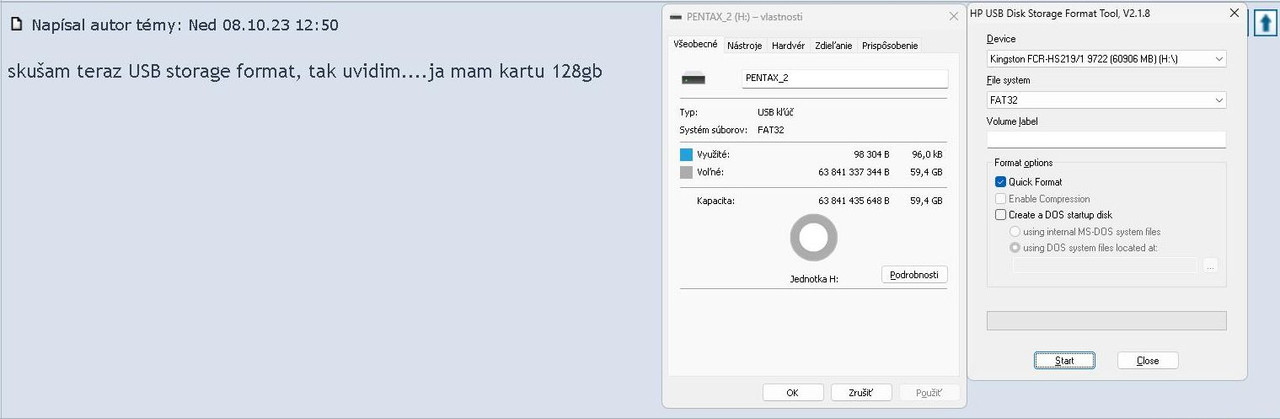The width and height of the screenshot is (1280, 419).
Task: Click the format progress bar in HP tool
Action: pyautogui.click(x=1106, y=321)
